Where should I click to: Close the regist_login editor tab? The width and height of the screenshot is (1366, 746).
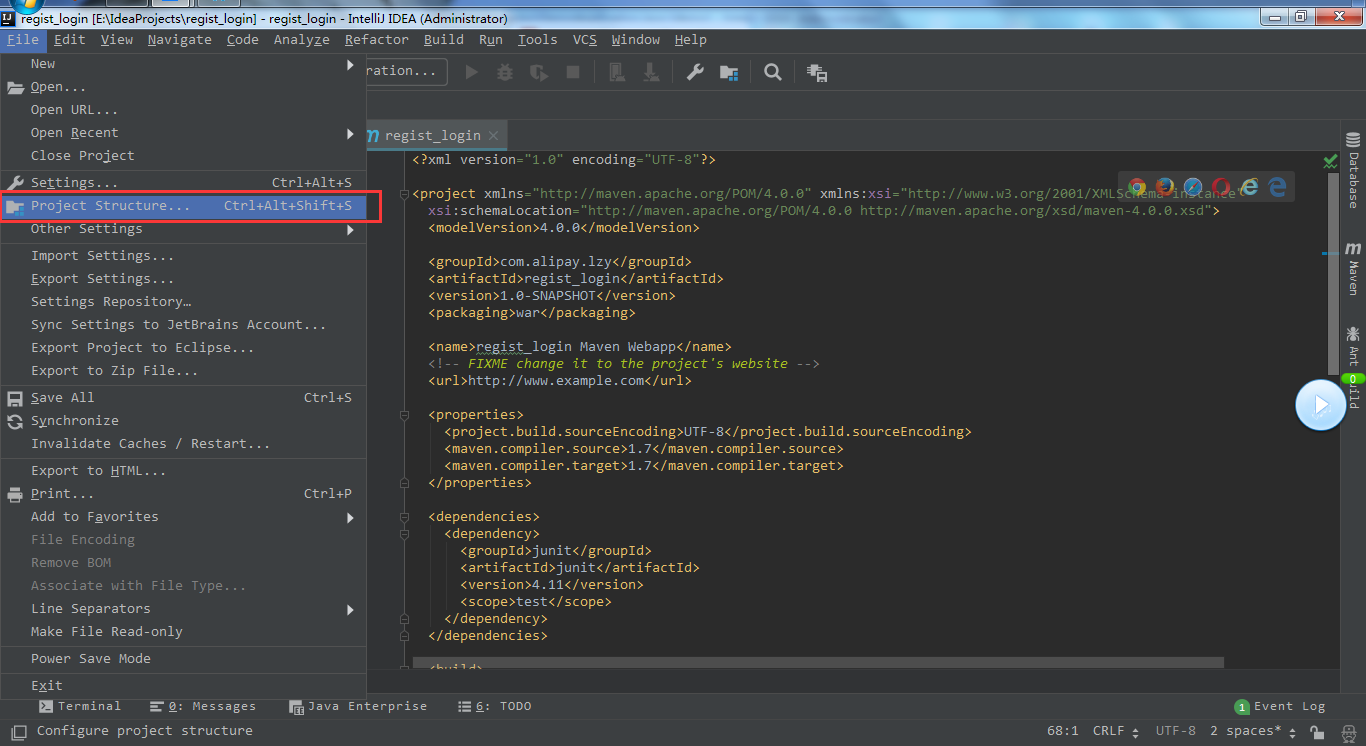point(494,135)
